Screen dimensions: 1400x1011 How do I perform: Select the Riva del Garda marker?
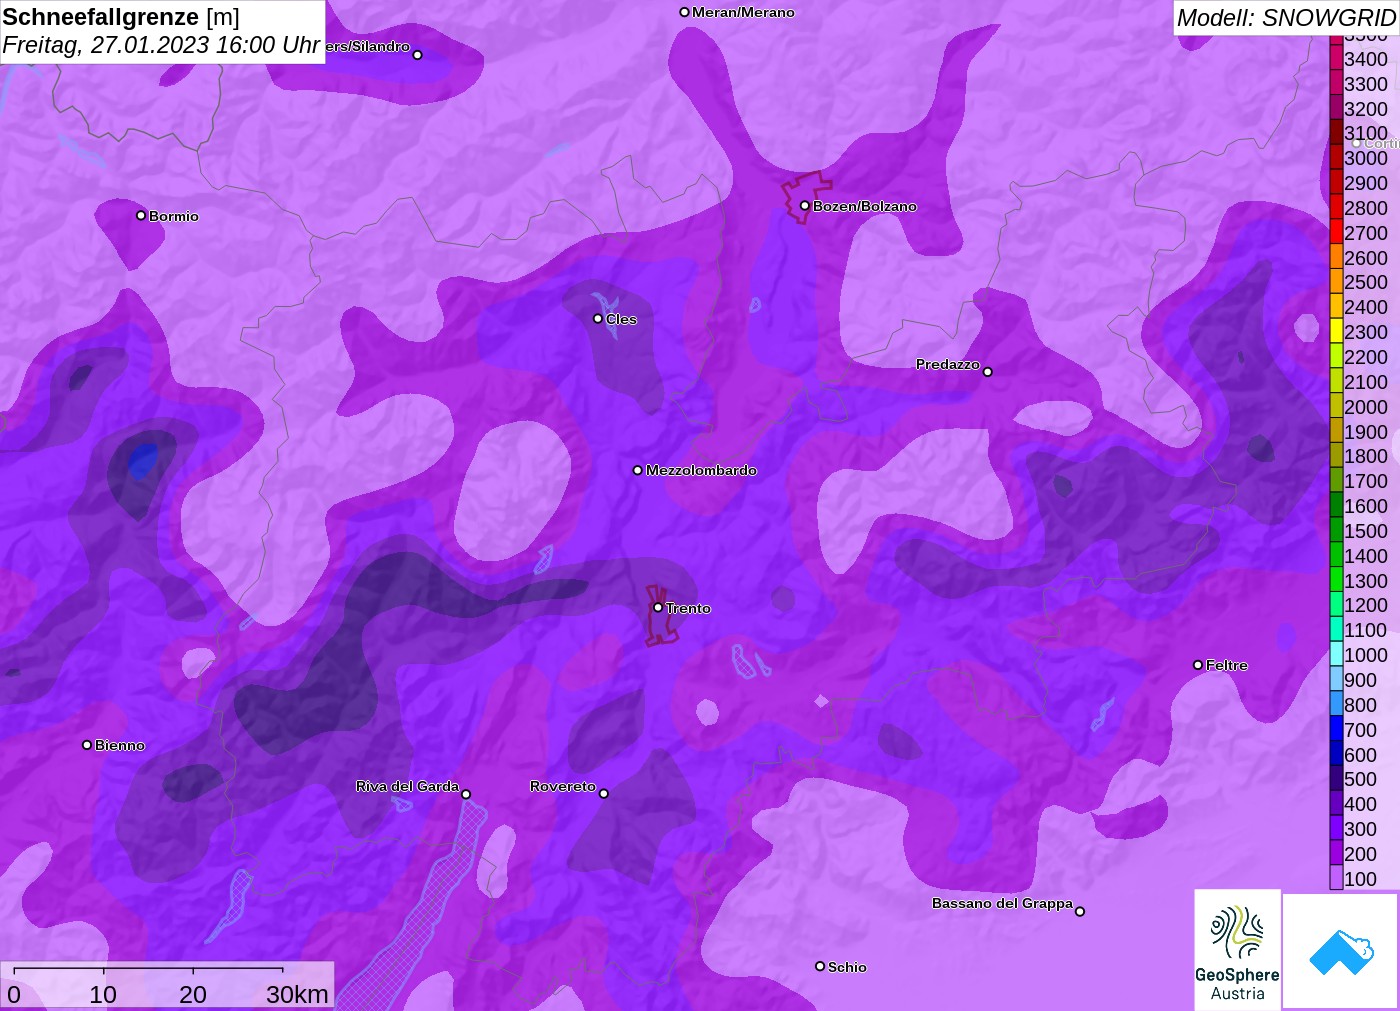[x=466, y=794]
